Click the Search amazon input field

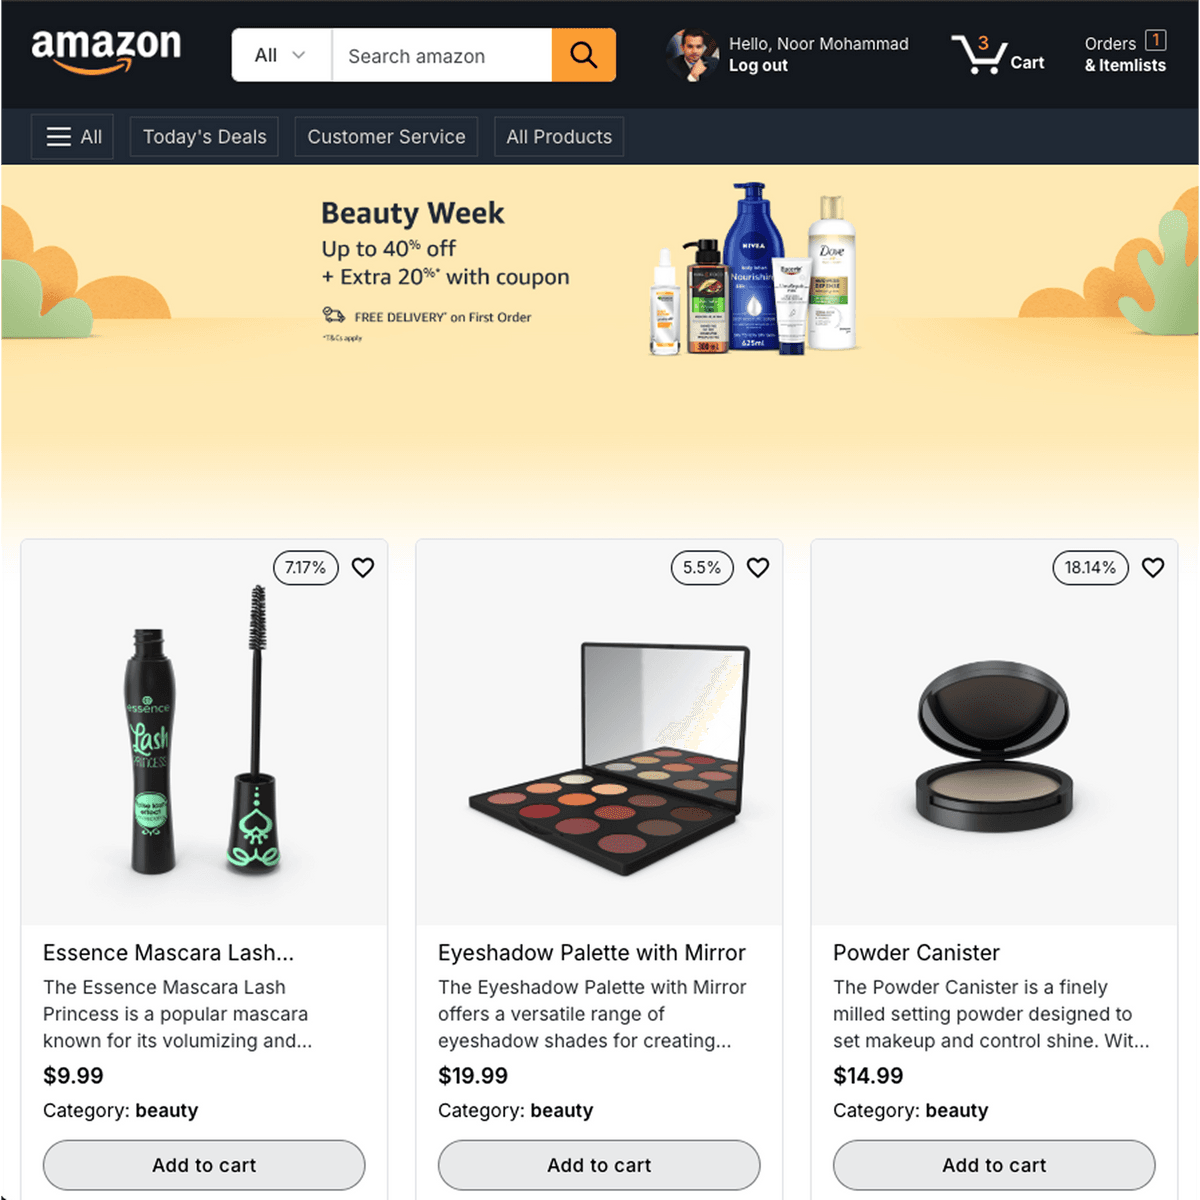pos(442,55)
